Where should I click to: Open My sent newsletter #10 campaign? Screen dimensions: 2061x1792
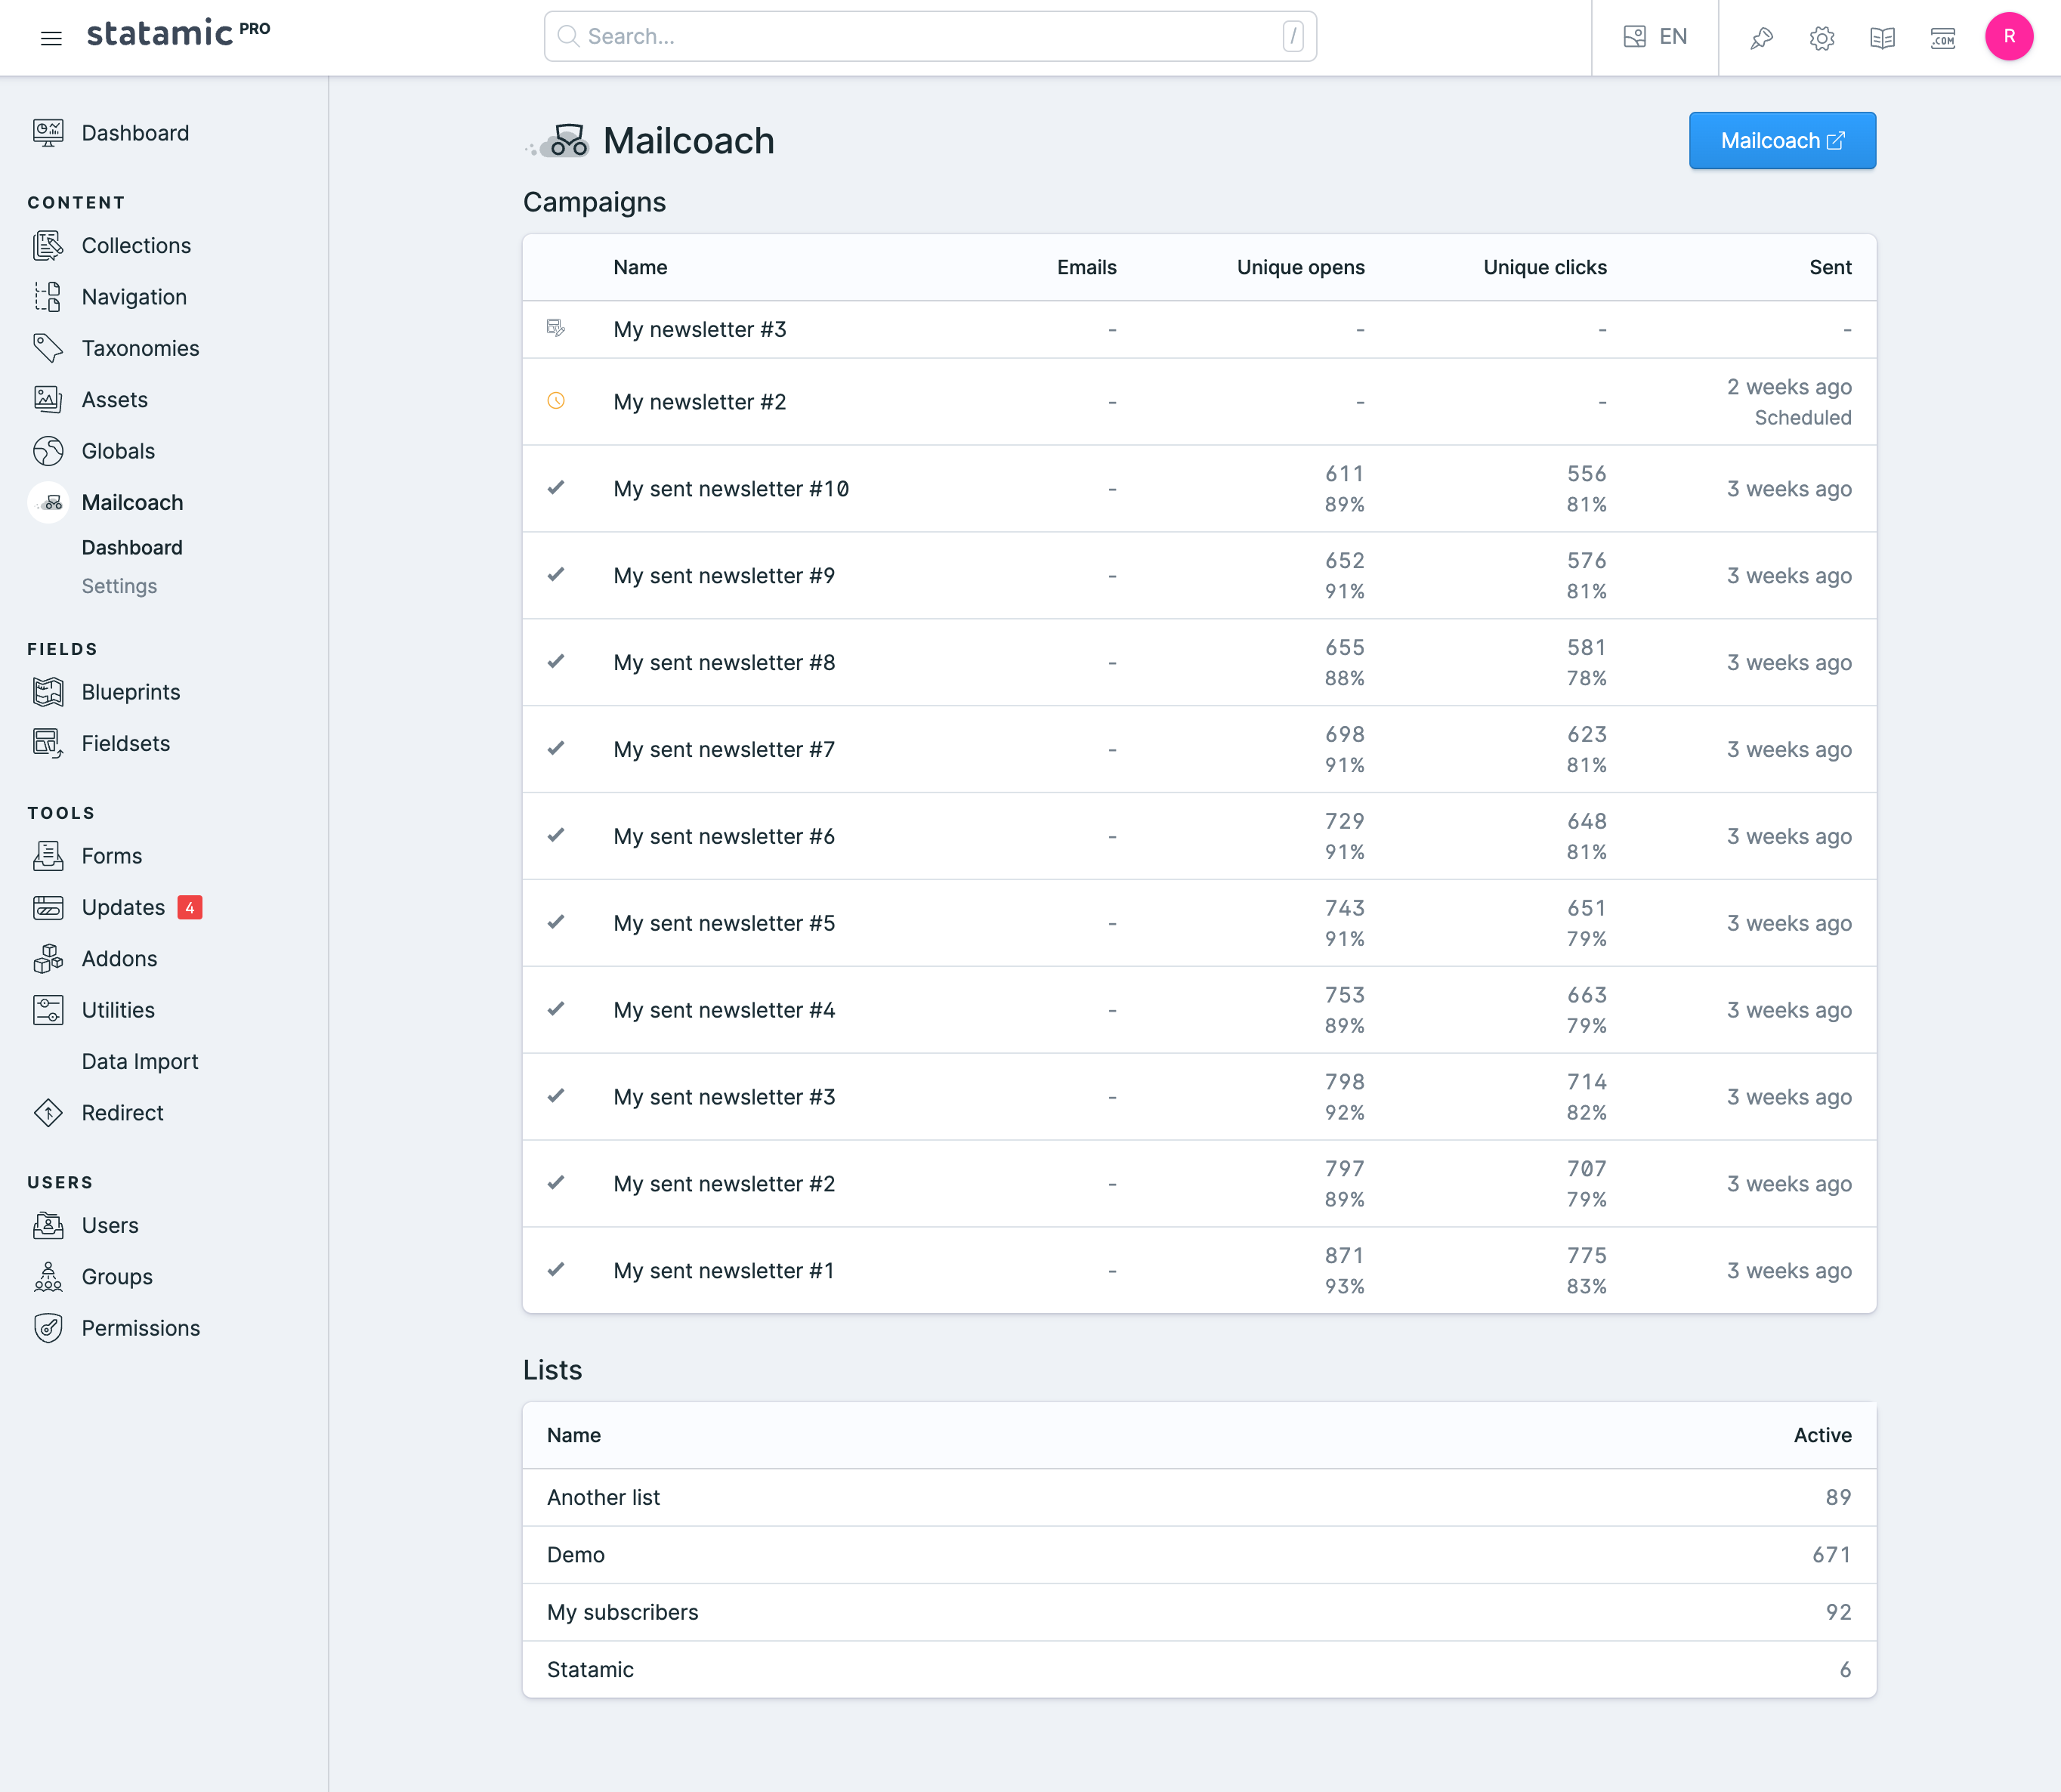click(x=731, y=489)
